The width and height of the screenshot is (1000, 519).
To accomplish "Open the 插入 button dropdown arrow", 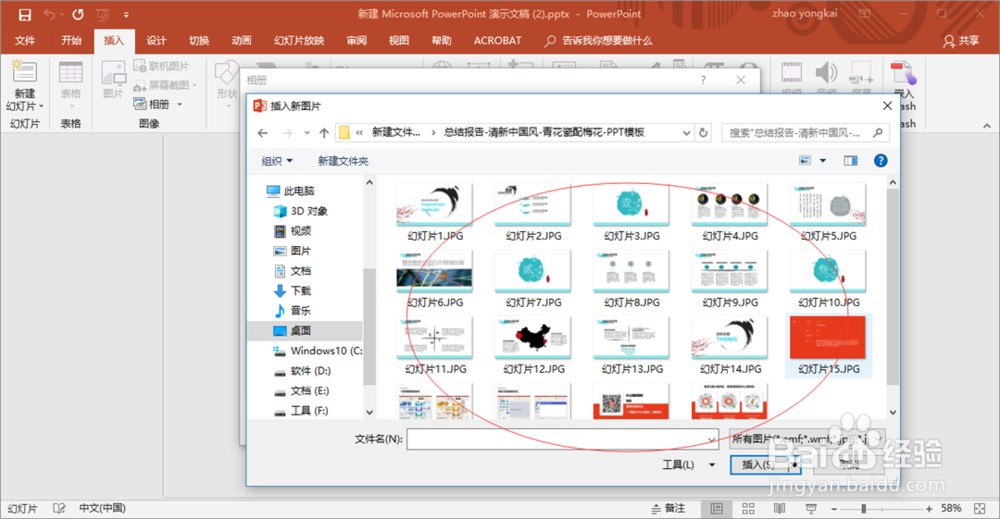I will (x=795, y=465).
